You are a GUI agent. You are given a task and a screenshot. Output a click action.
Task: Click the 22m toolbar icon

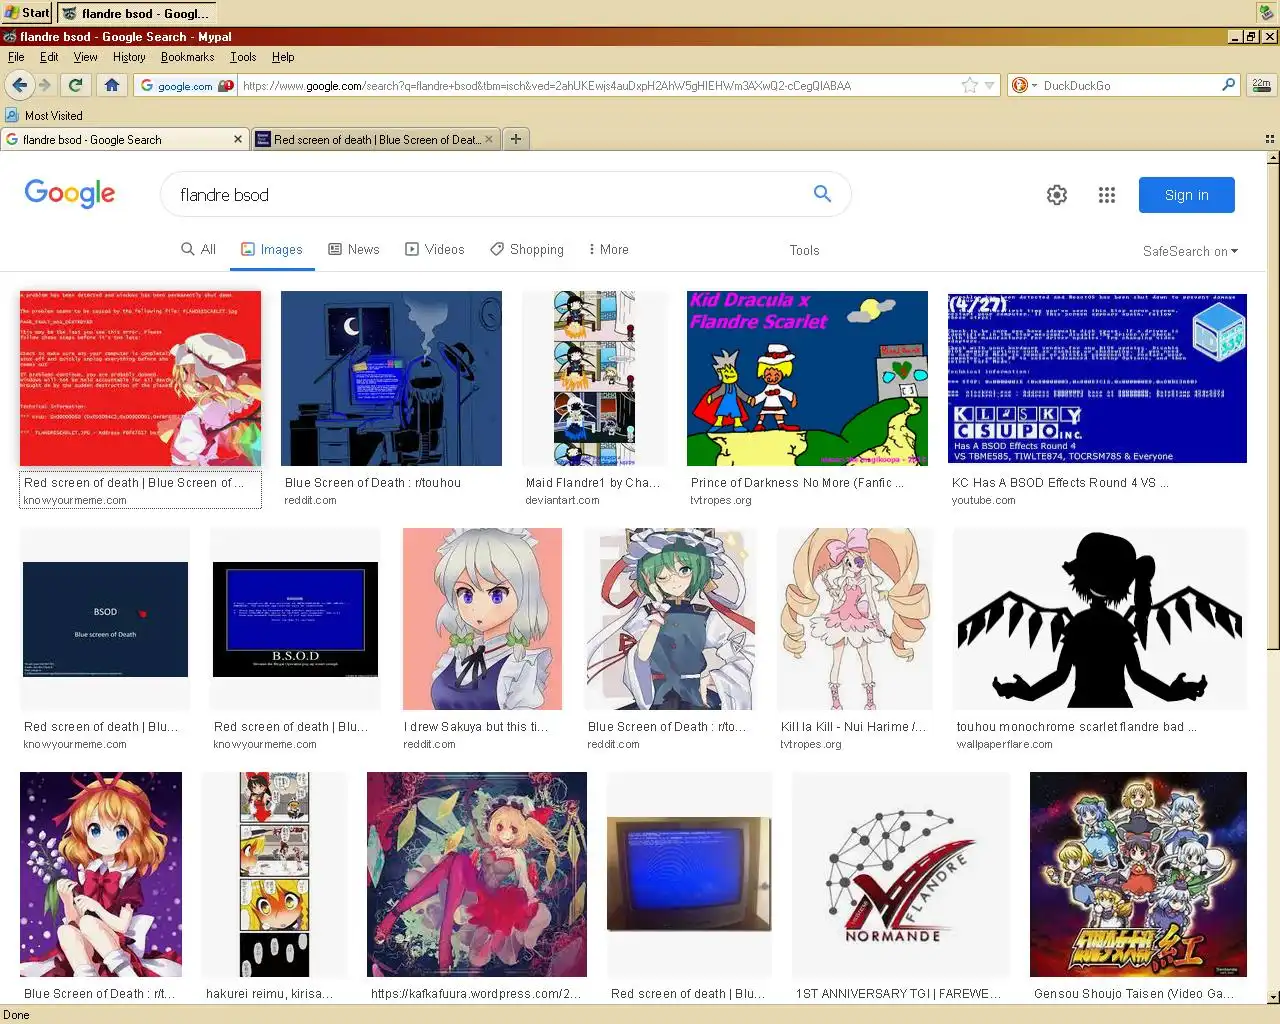click(1261, 85)
